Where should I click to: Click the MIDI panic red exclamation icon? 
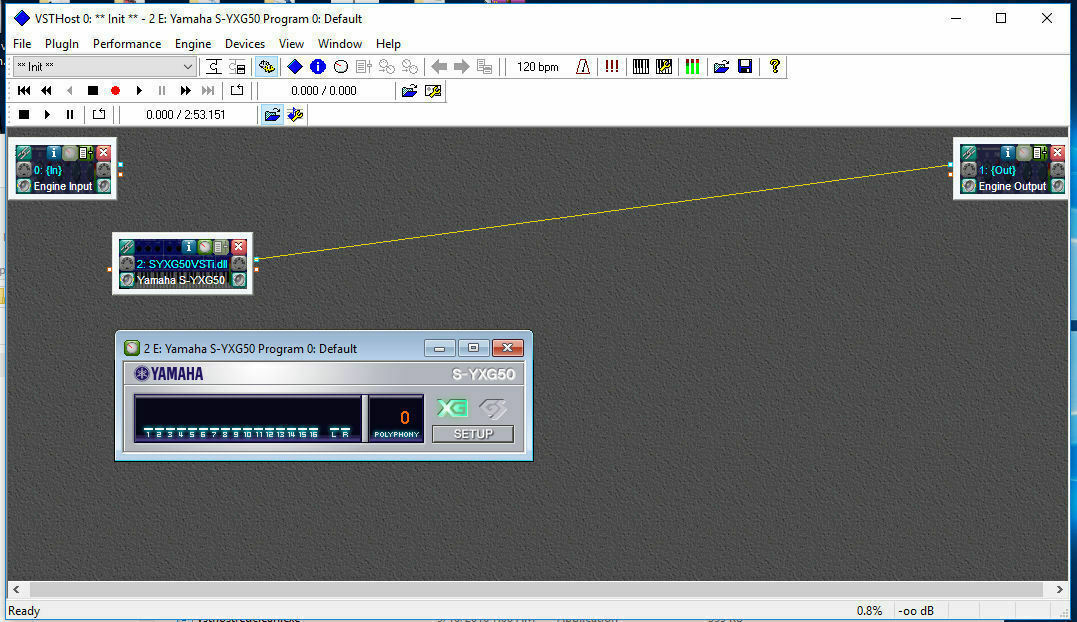point(612,67)
